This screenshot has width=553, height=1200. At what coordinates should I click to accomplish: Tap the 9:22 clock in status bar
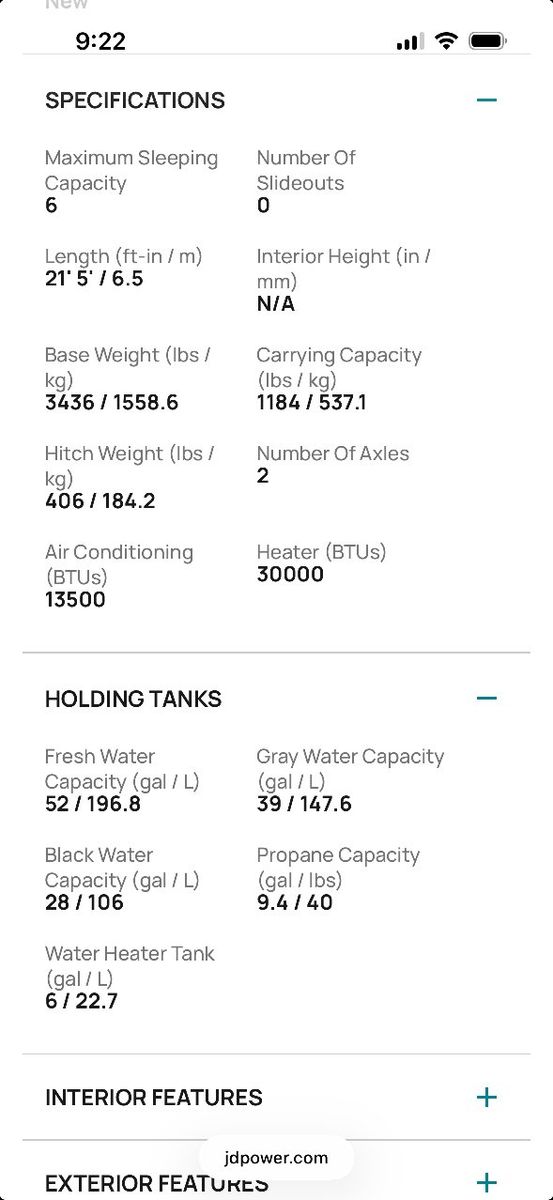100,41
